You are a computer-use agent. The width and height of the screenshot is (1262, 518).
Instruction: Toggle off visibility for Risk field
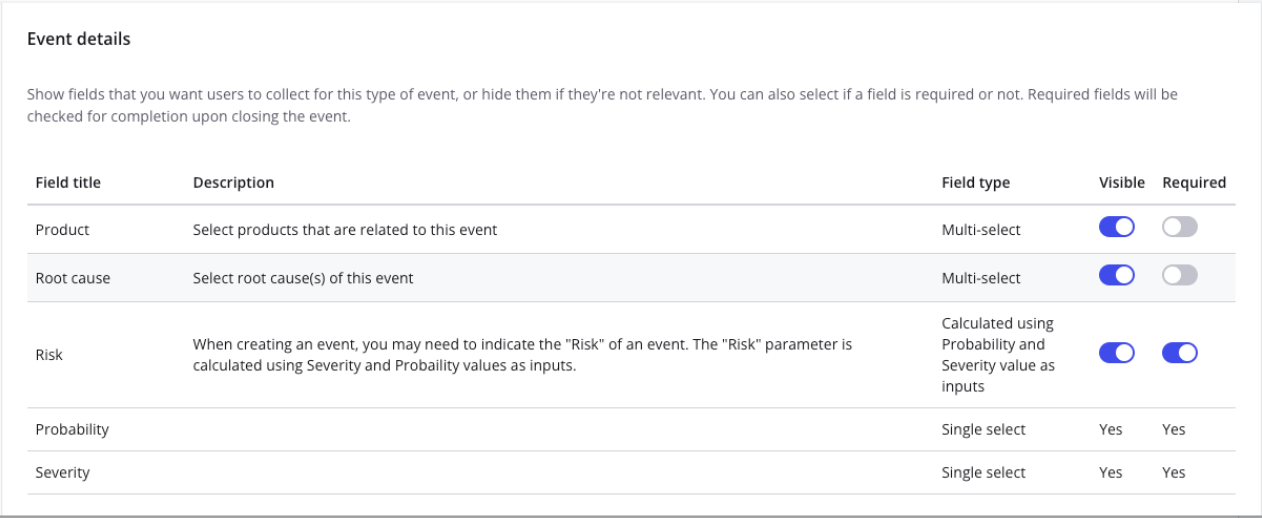click(1116, 353)
